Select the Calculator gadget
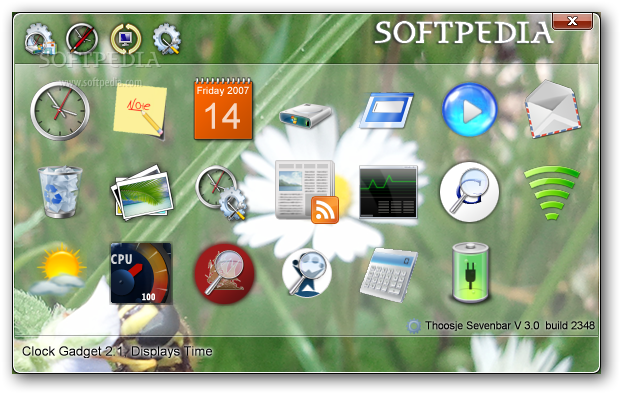The height and width of the screenshot is (394, 621). [x=389, y=275]
